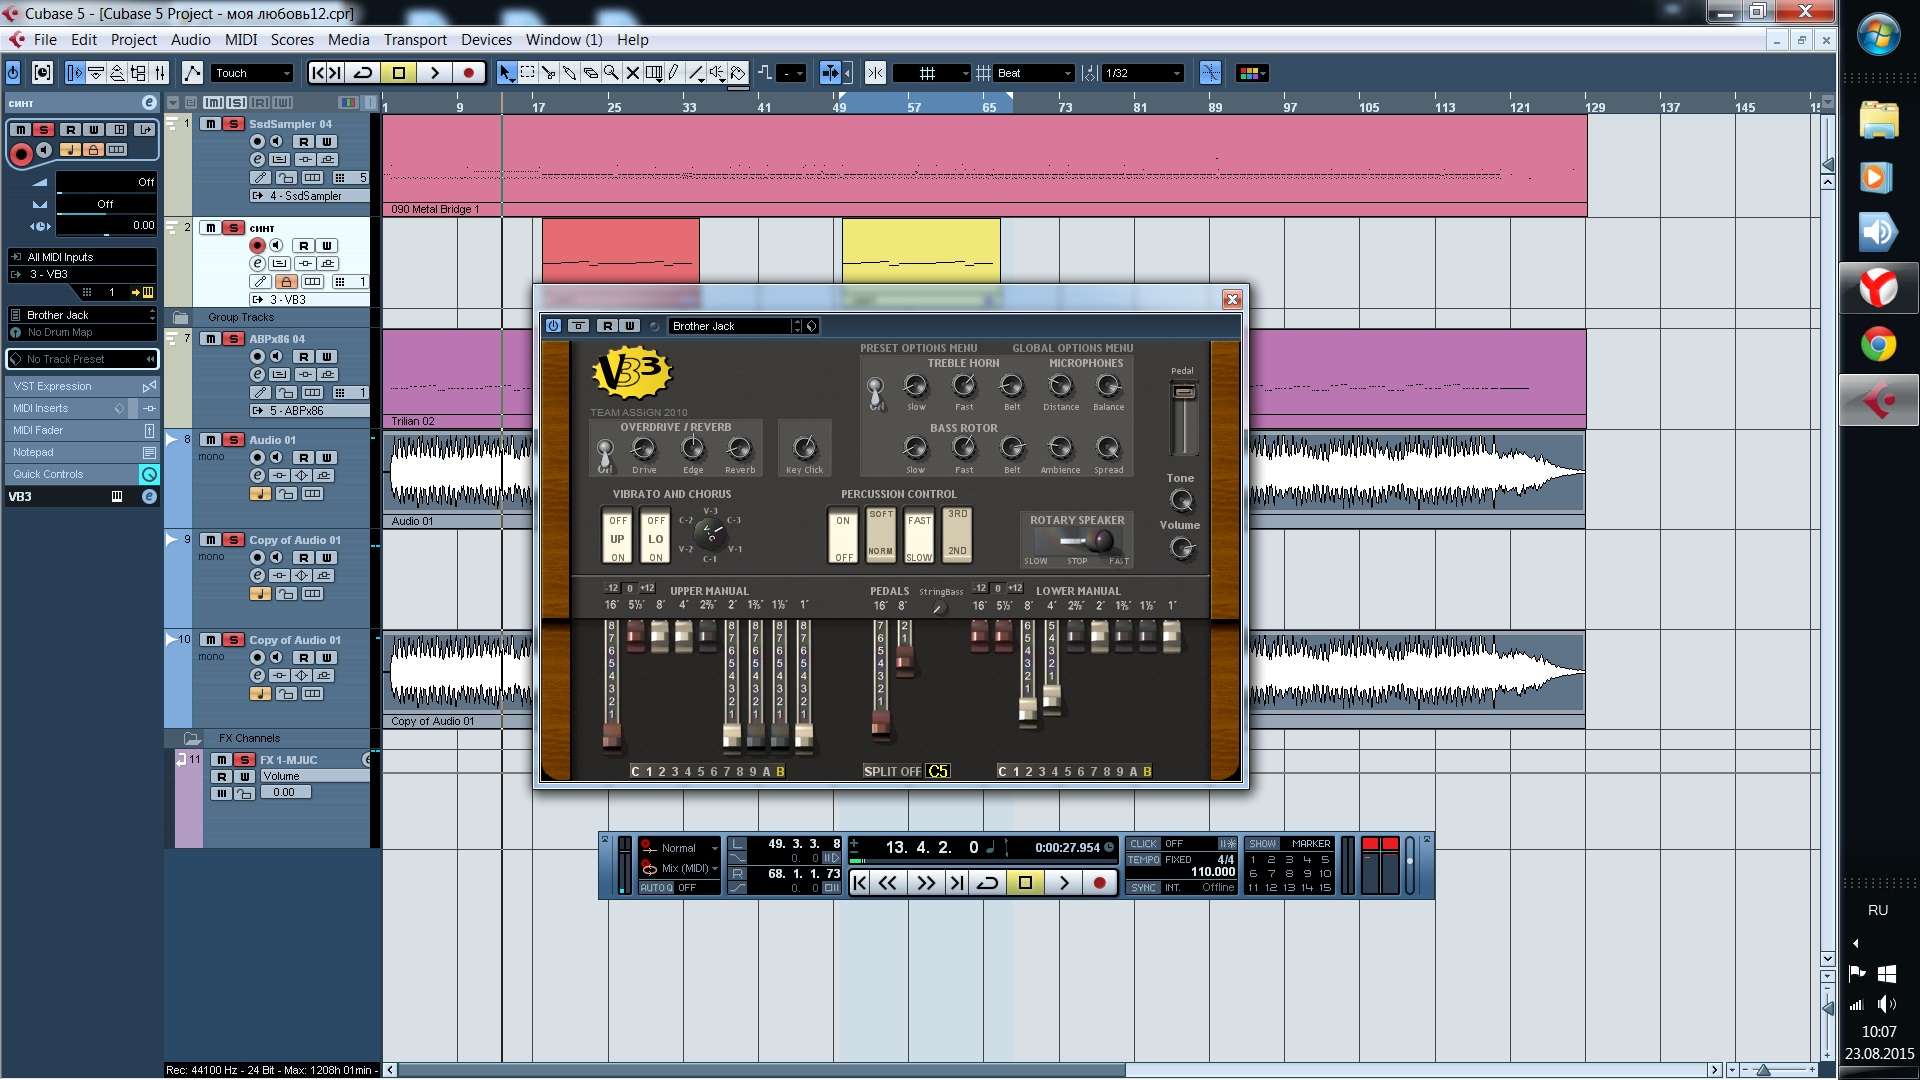Click the SHOW markers button
This screenshot has width=1920, height=1080.
coord(1262,844)
